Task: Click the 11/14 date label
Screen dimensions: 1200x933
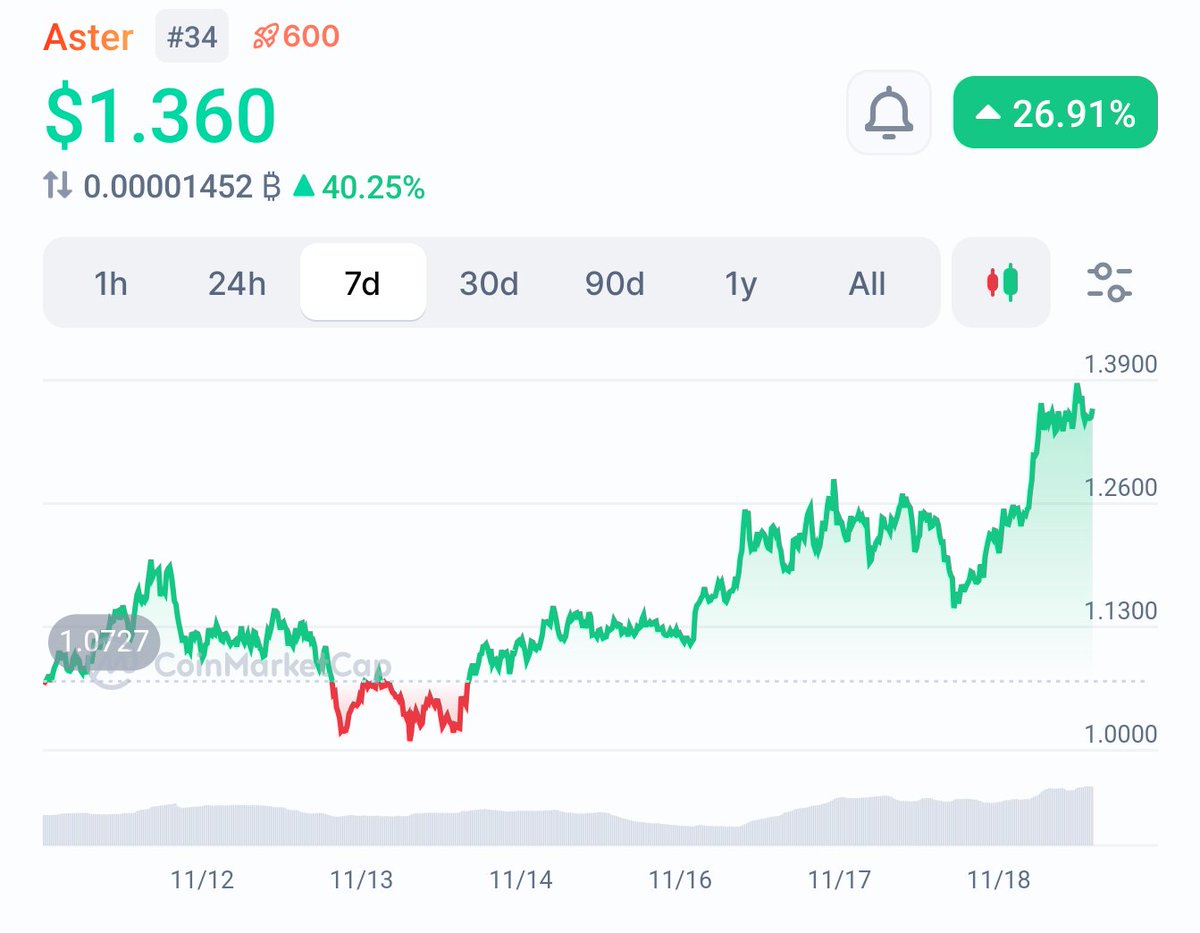Action: tap(521, 880)
